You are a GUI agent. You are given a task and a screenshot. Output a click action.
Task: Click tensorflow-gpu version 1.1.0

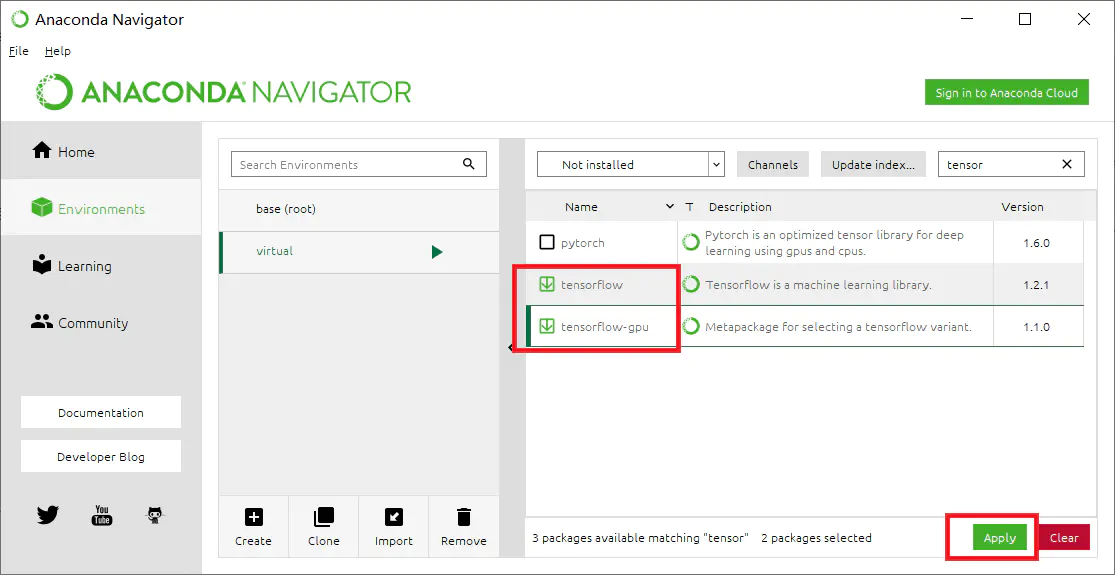coord(1037,327)
